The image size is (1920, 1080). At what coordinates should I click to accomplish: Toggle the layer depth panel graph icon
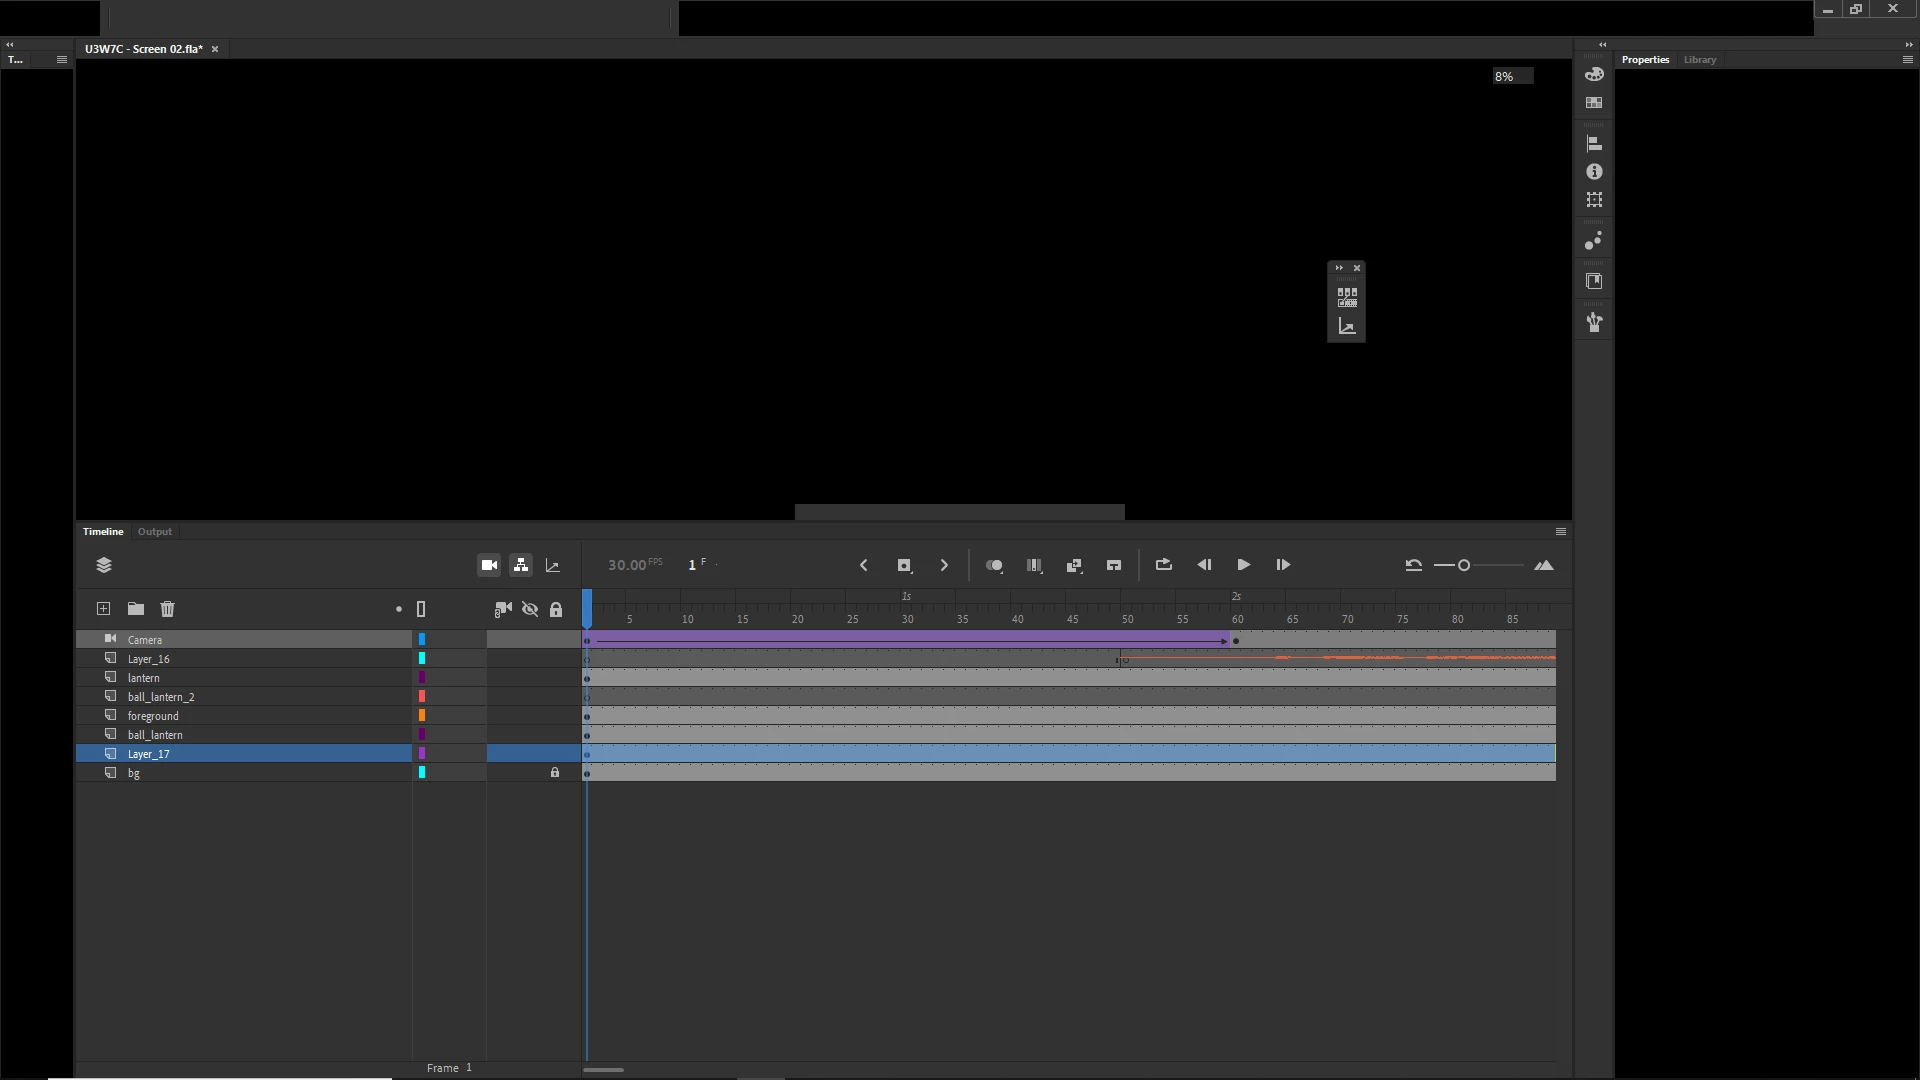coord(553,565)
